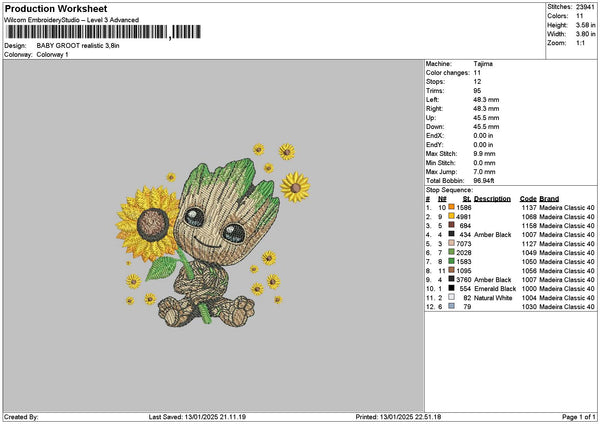
Task: Click the Stops value 12
Action: [x=477, y=82]
